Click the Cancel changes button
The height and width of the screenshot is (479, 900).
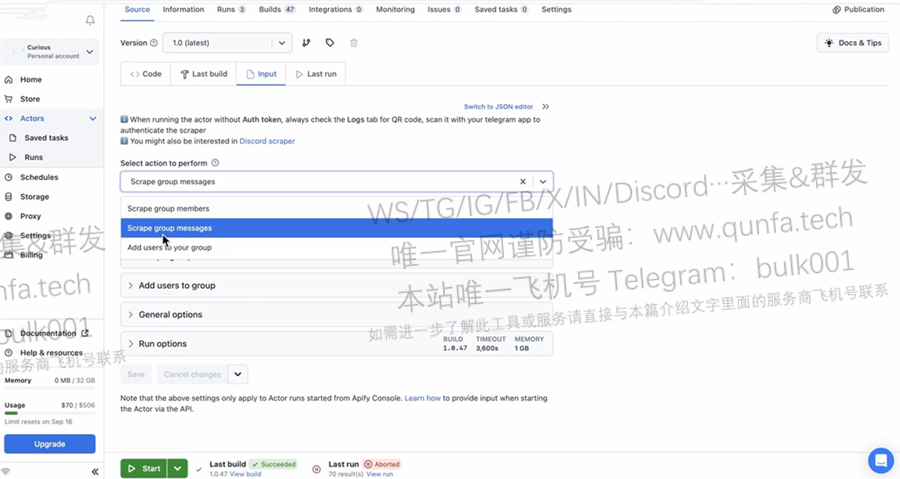192,374
